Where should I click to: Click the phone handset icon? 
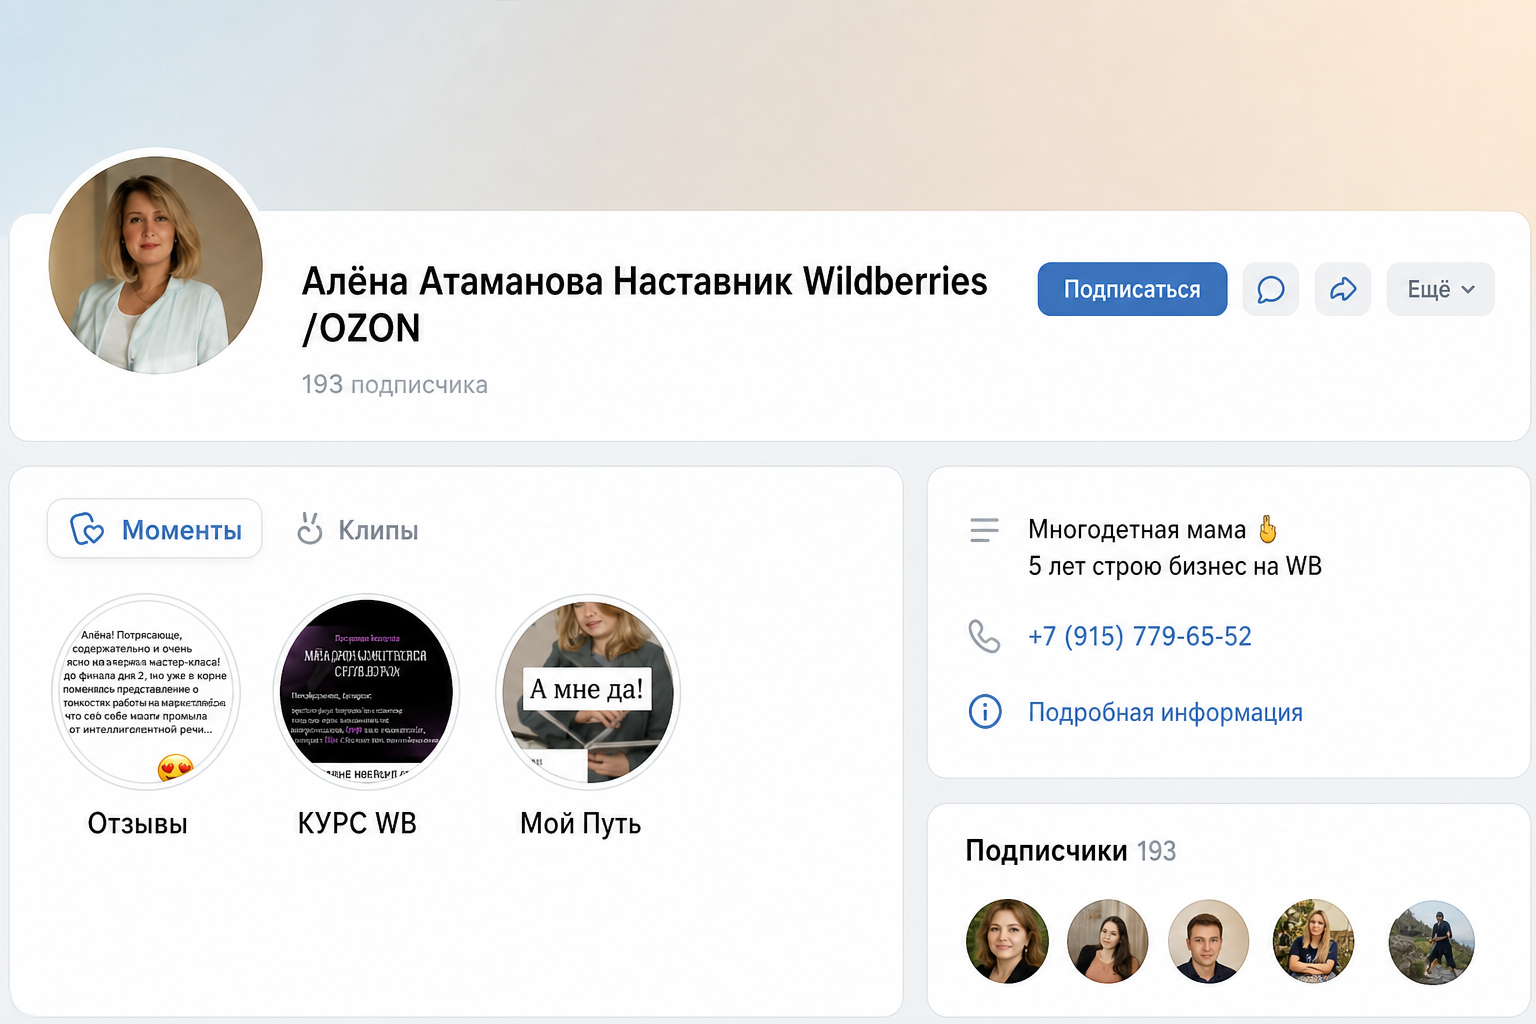tap(984, 636)
